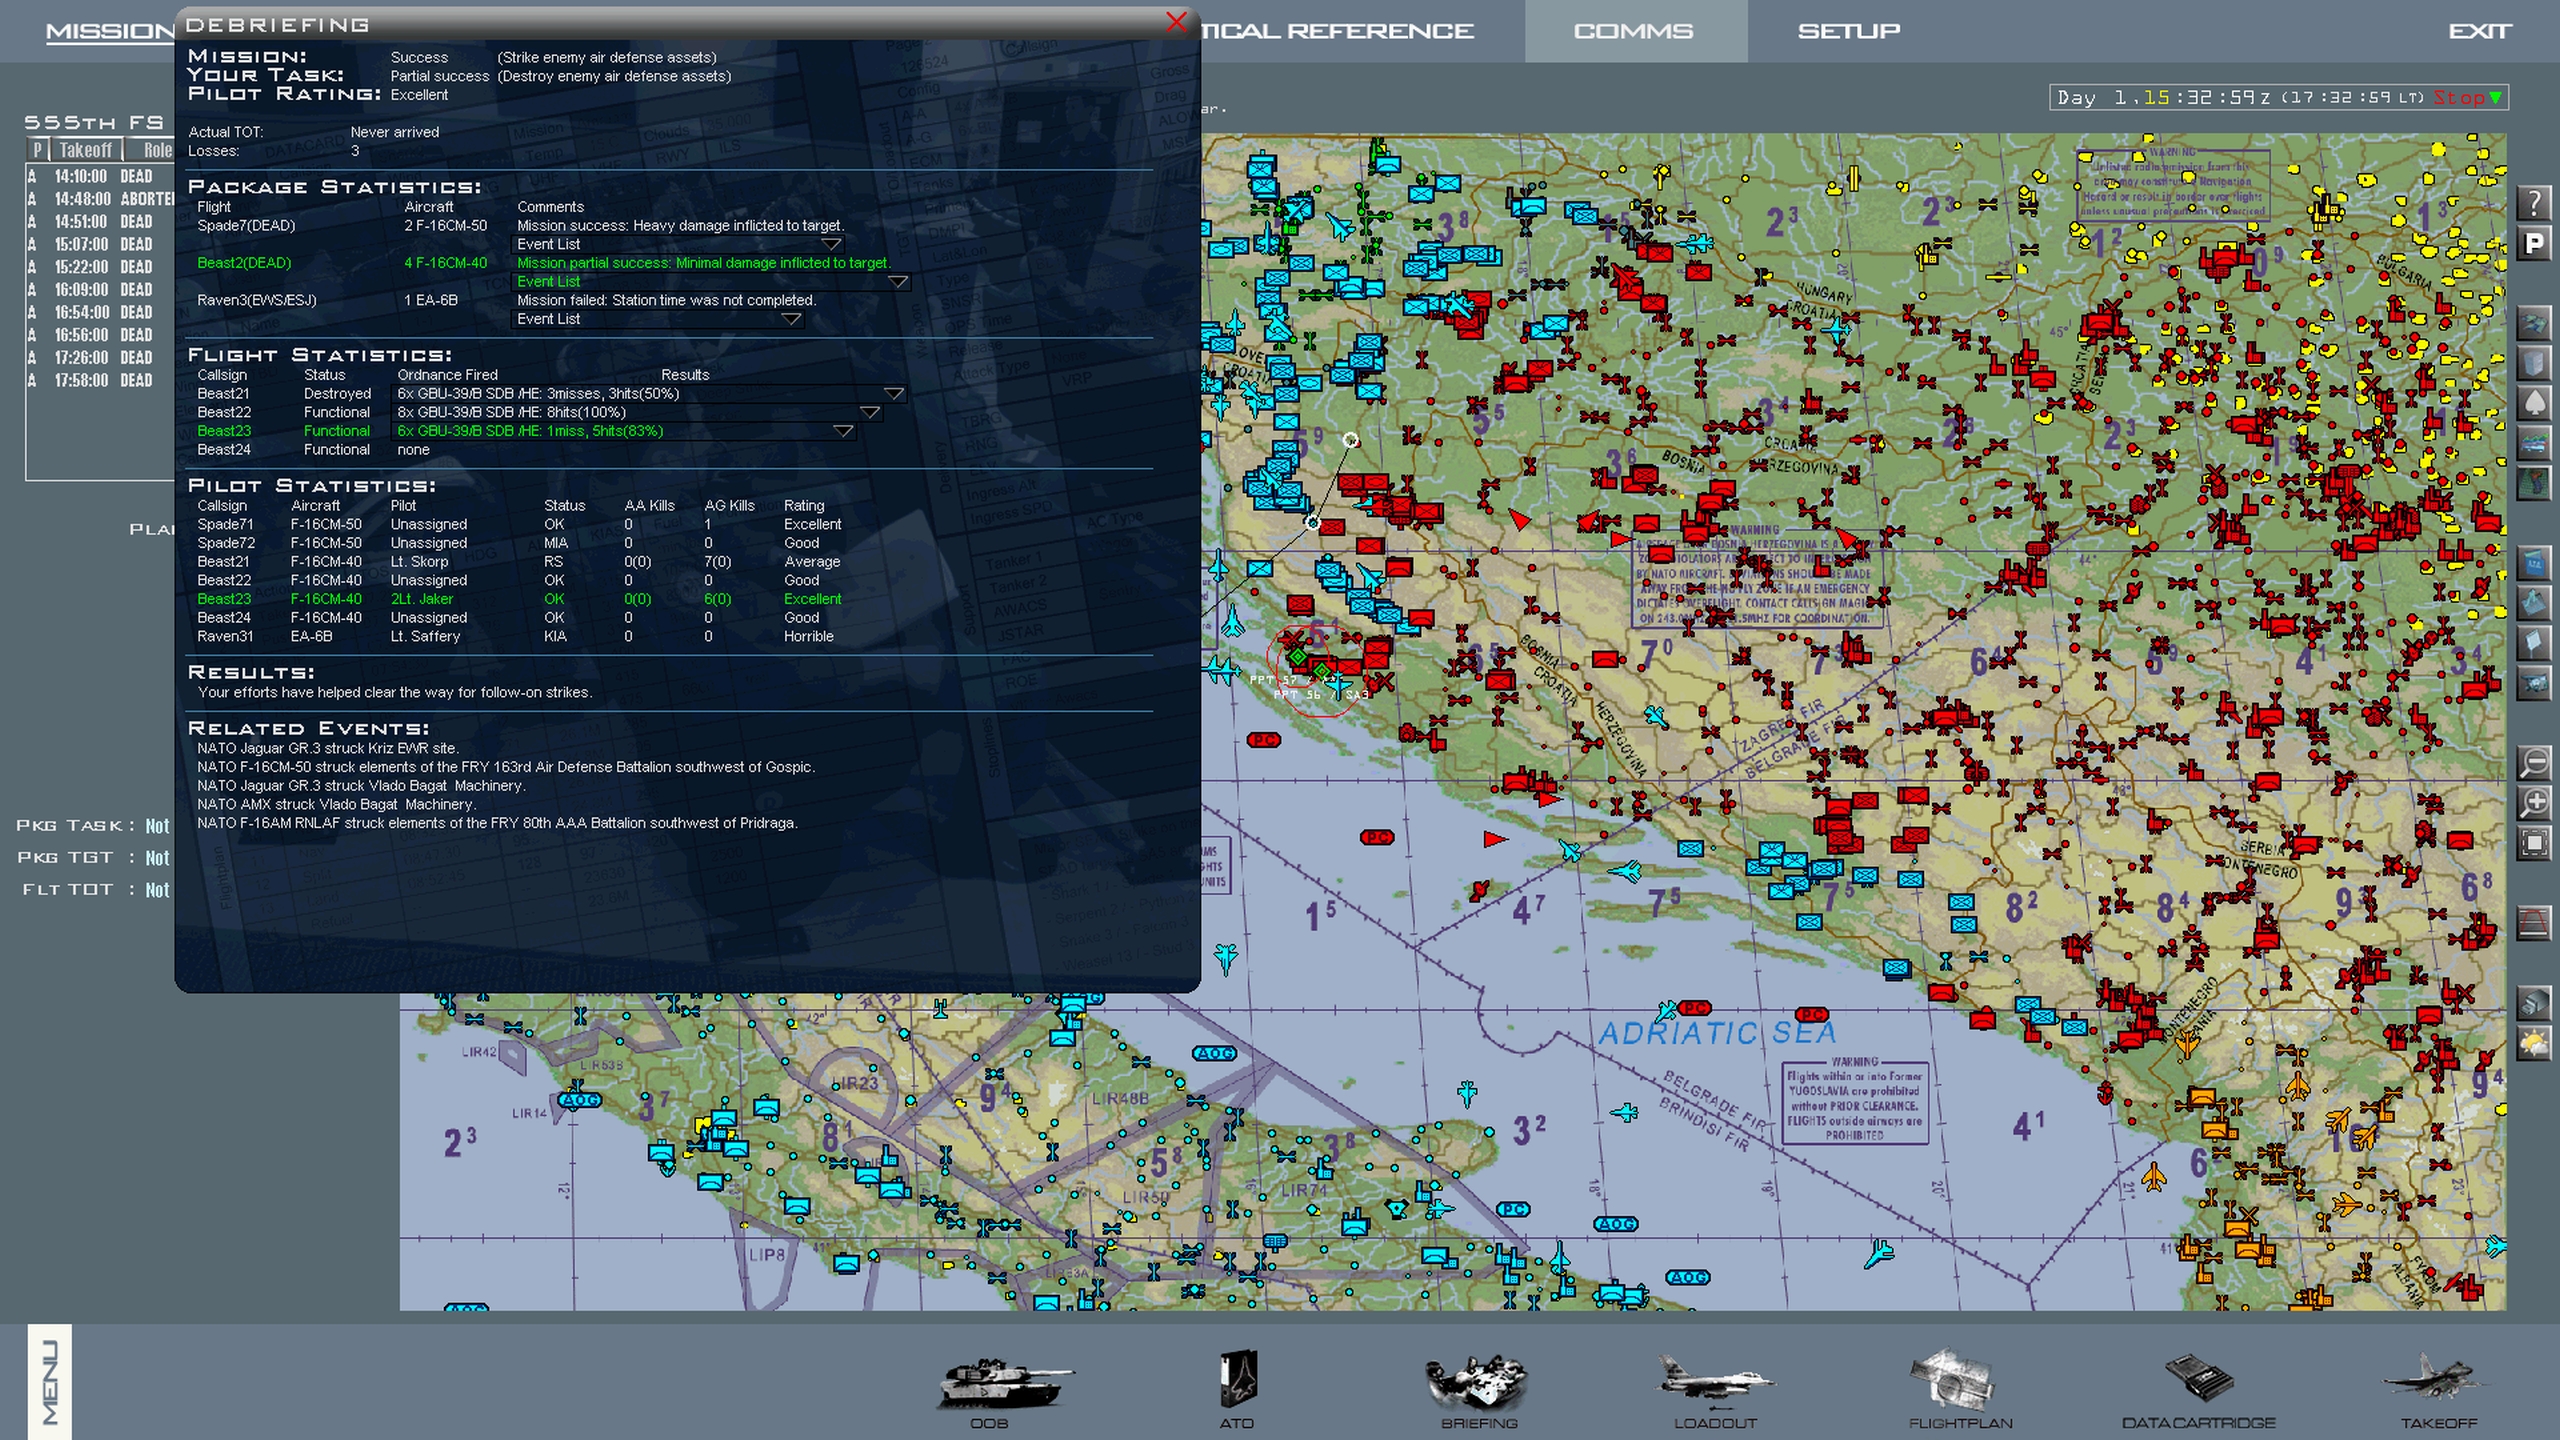The height and width of the screenshot is (1440, 2560).
Task: Click the ATO blue sheet sidebar icon
Action: pos(2533,564)
